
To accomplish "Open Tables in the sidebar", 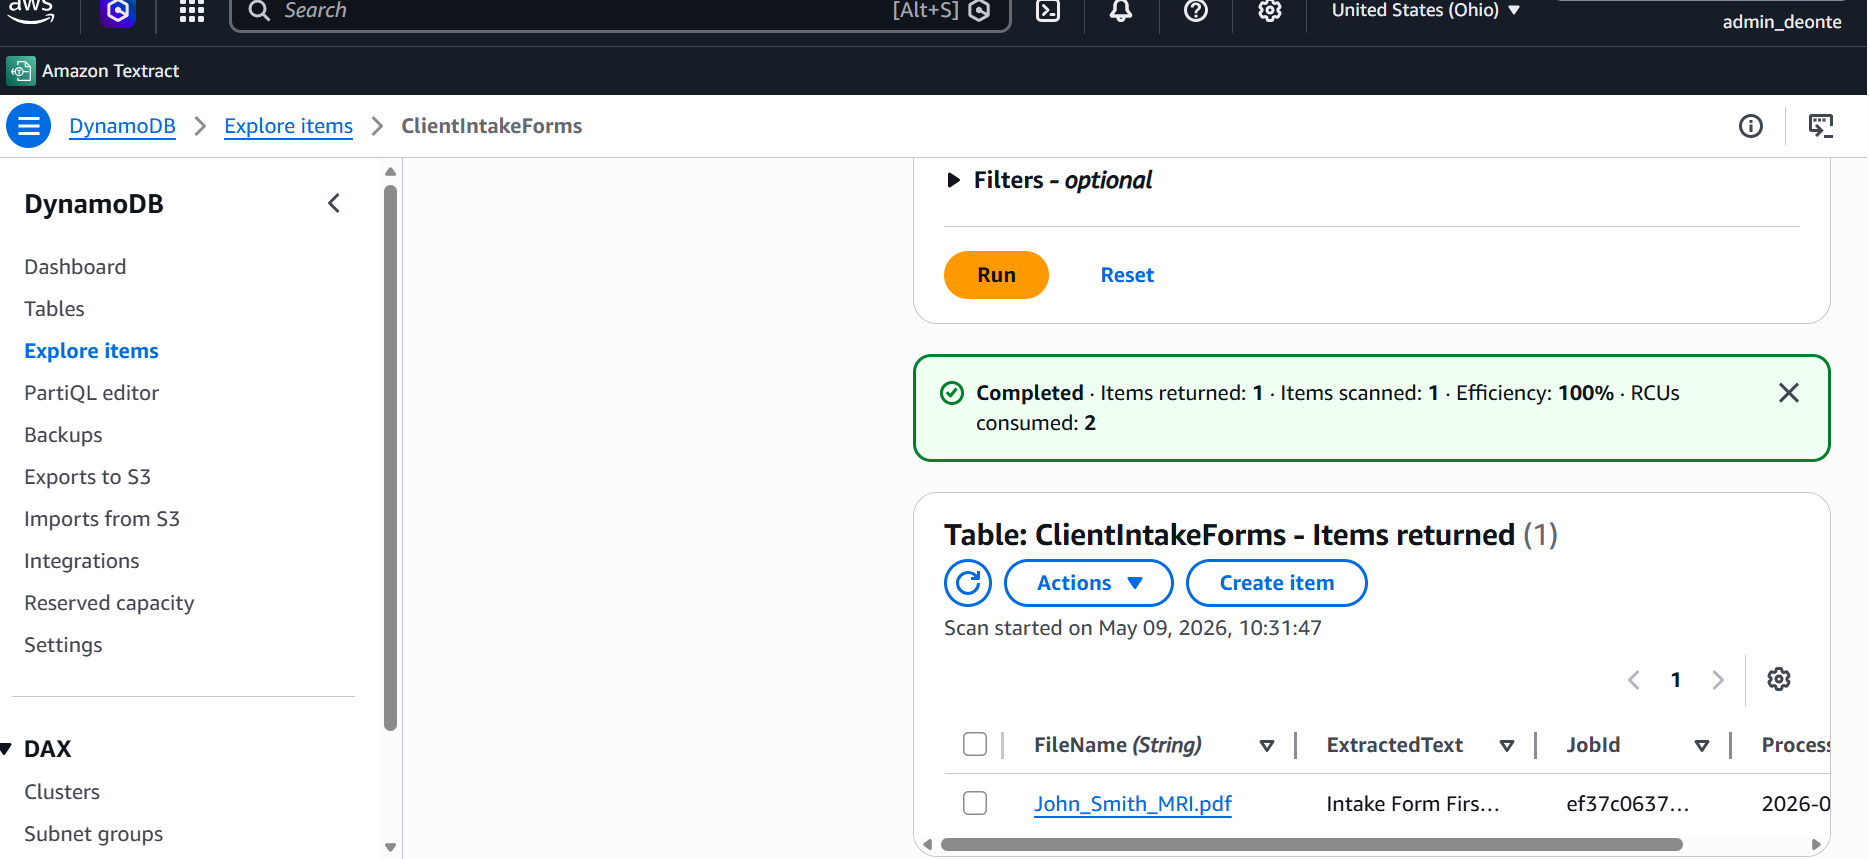I will [x=54, y=309].
